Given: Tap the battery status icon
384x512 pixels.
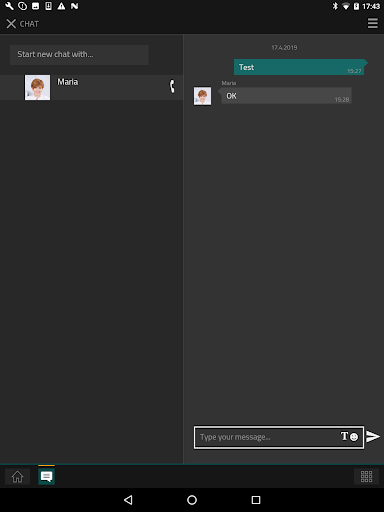Looking at the screenshot, I should tap(356, 6).
